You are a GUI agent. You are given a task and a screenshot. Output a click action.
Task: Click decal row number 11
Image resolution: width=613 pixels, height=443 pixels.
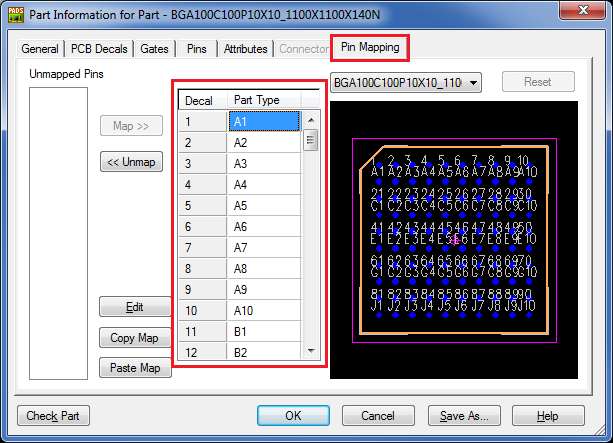(x=203, y=332)
